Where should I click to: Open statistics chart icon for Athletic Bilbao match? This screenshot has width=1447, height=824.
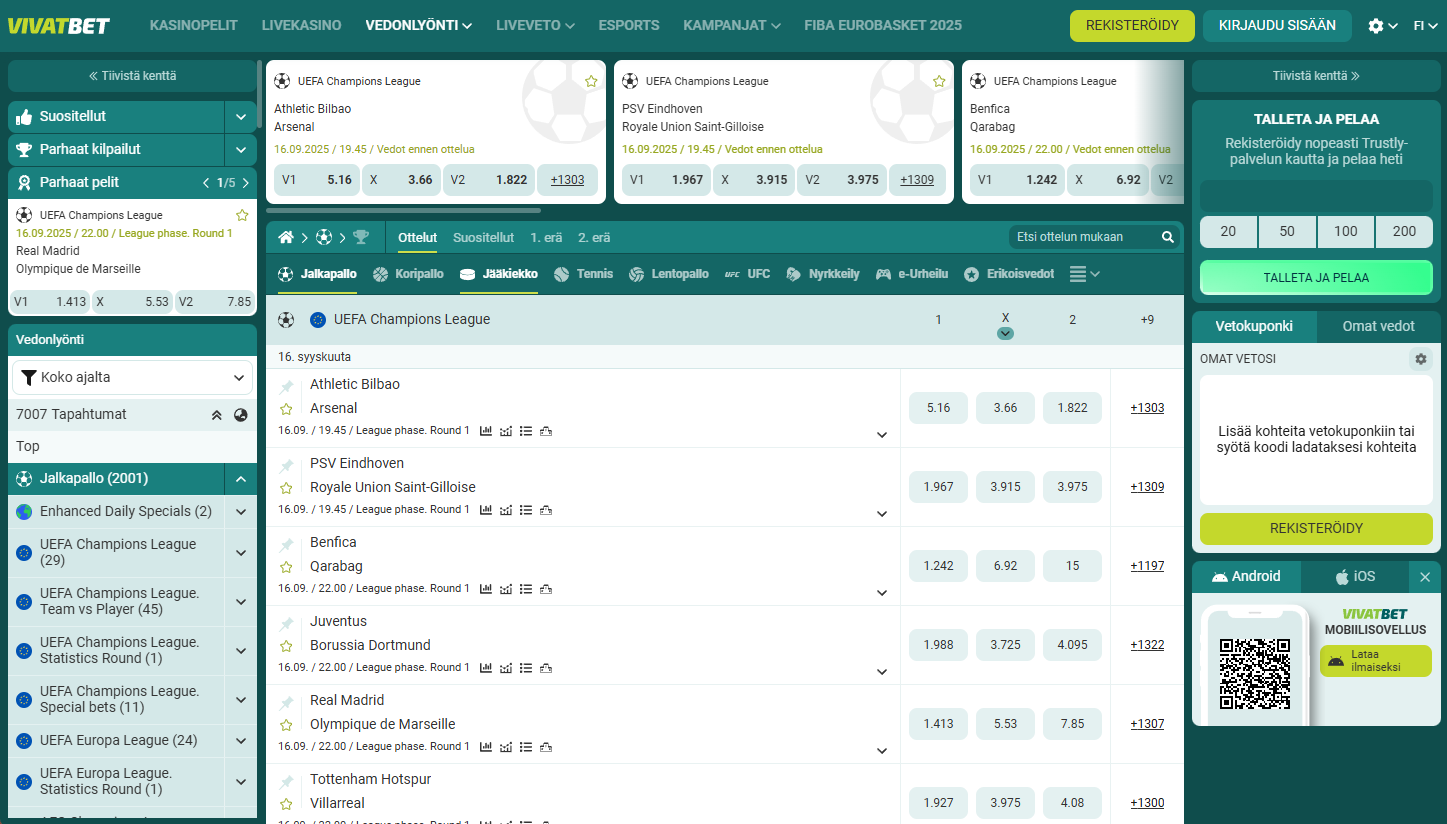tap(486, 431)
